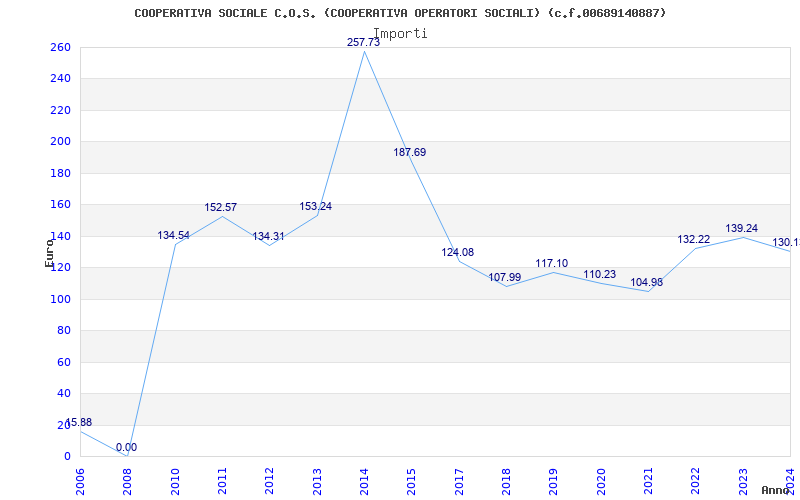800x500 pixels.
Task: Click the 2010 x-axis year label
Action: 174,481
